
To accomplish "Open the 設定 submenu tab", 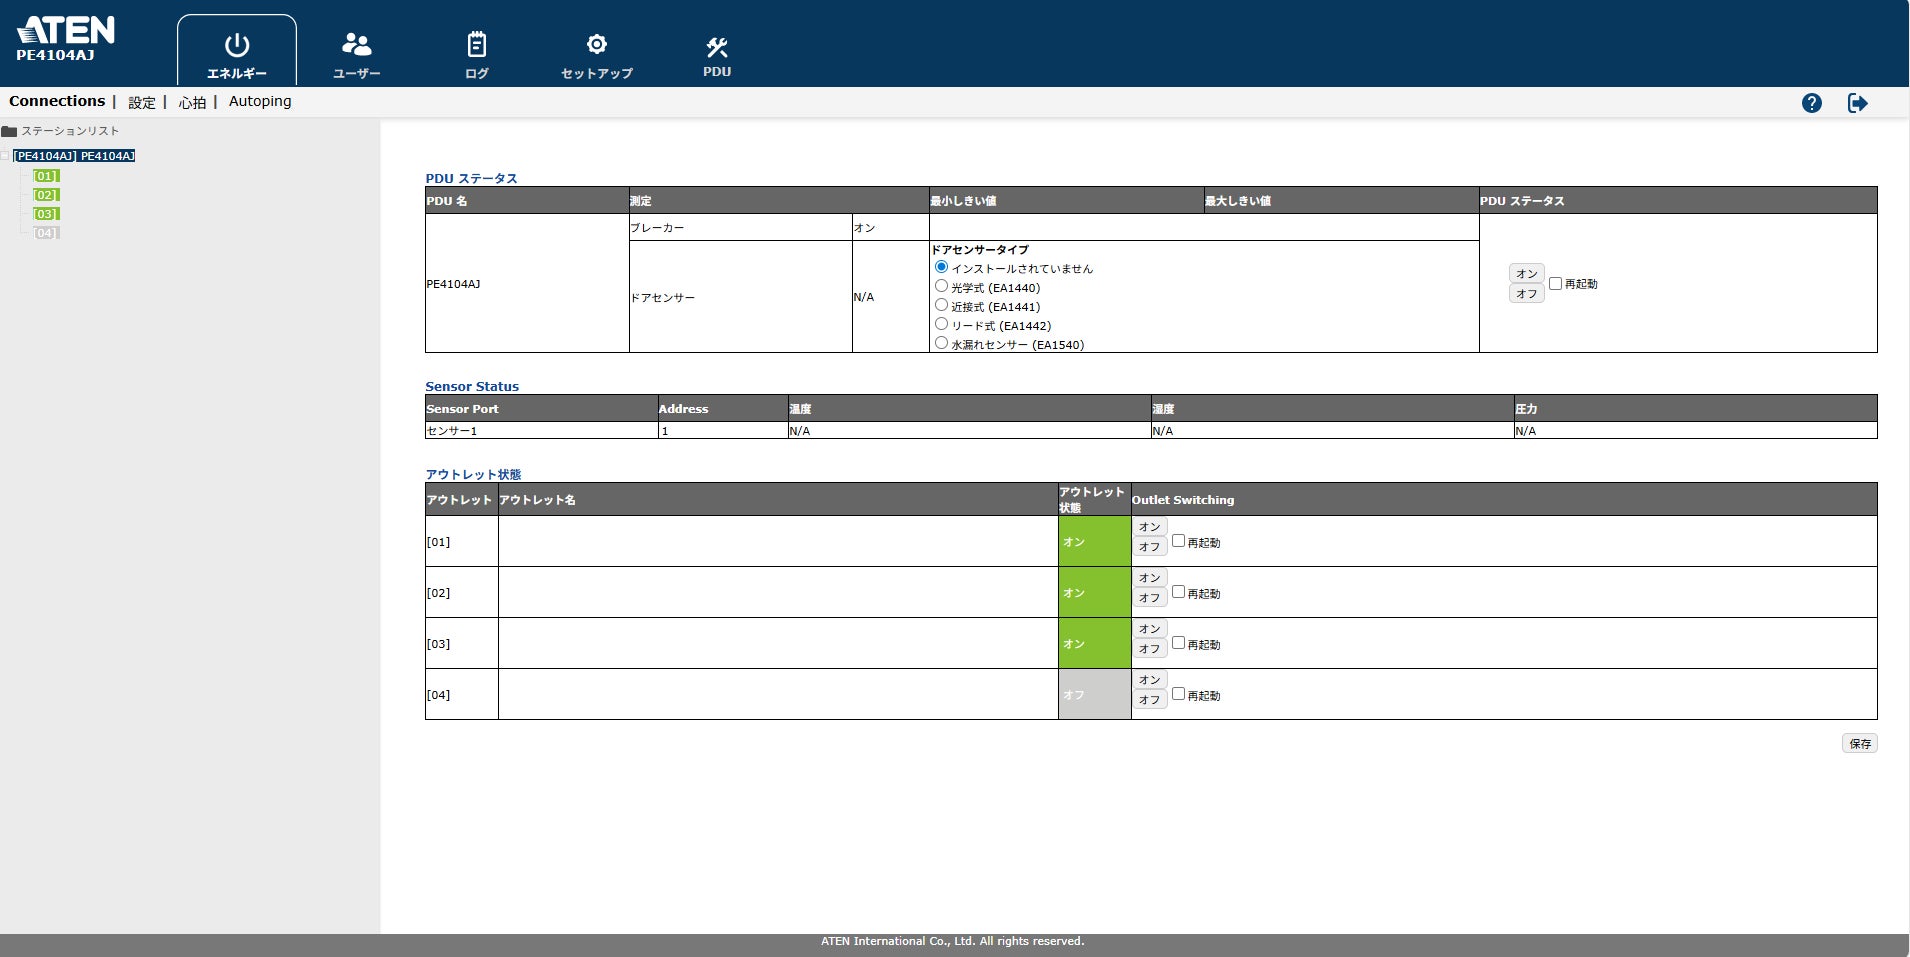I will (x=142, y=102).
